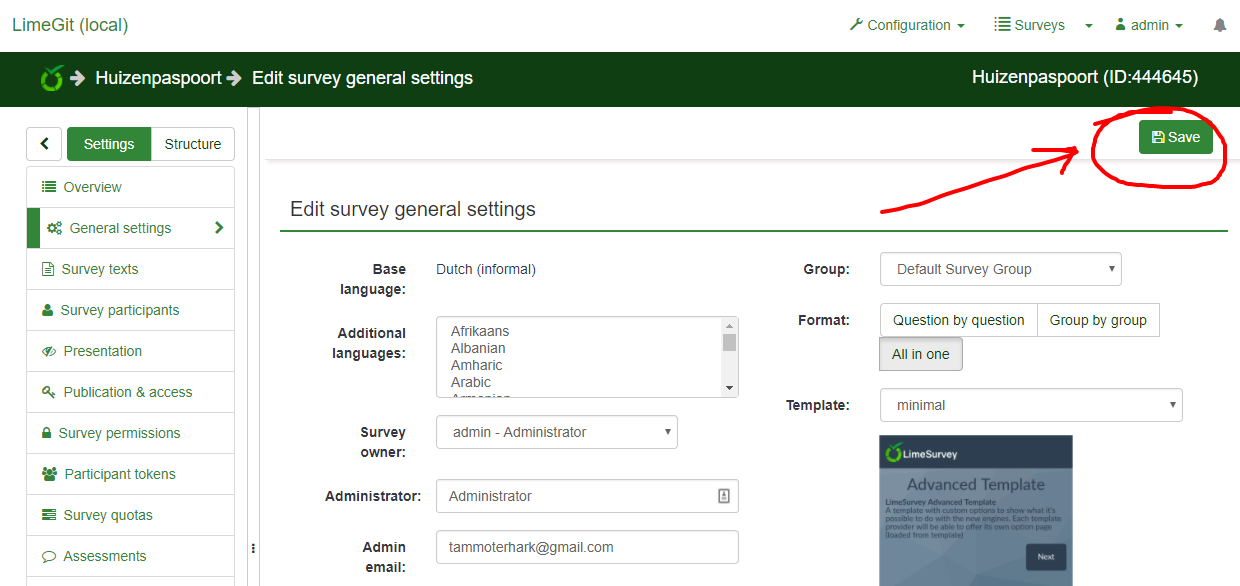
Task: Click the Admin email input field
Action: click(x=587, y=547)
